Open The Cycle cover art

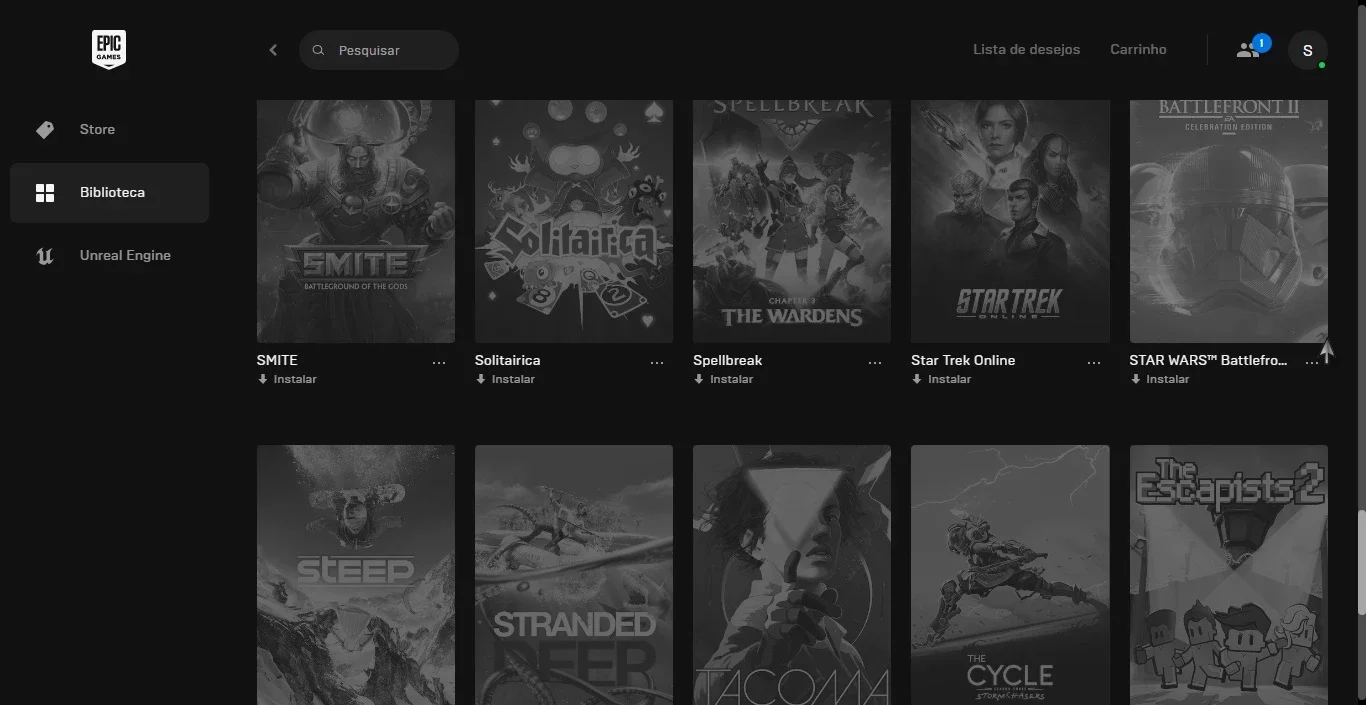pyautogui.click(x=1010, y=575)
